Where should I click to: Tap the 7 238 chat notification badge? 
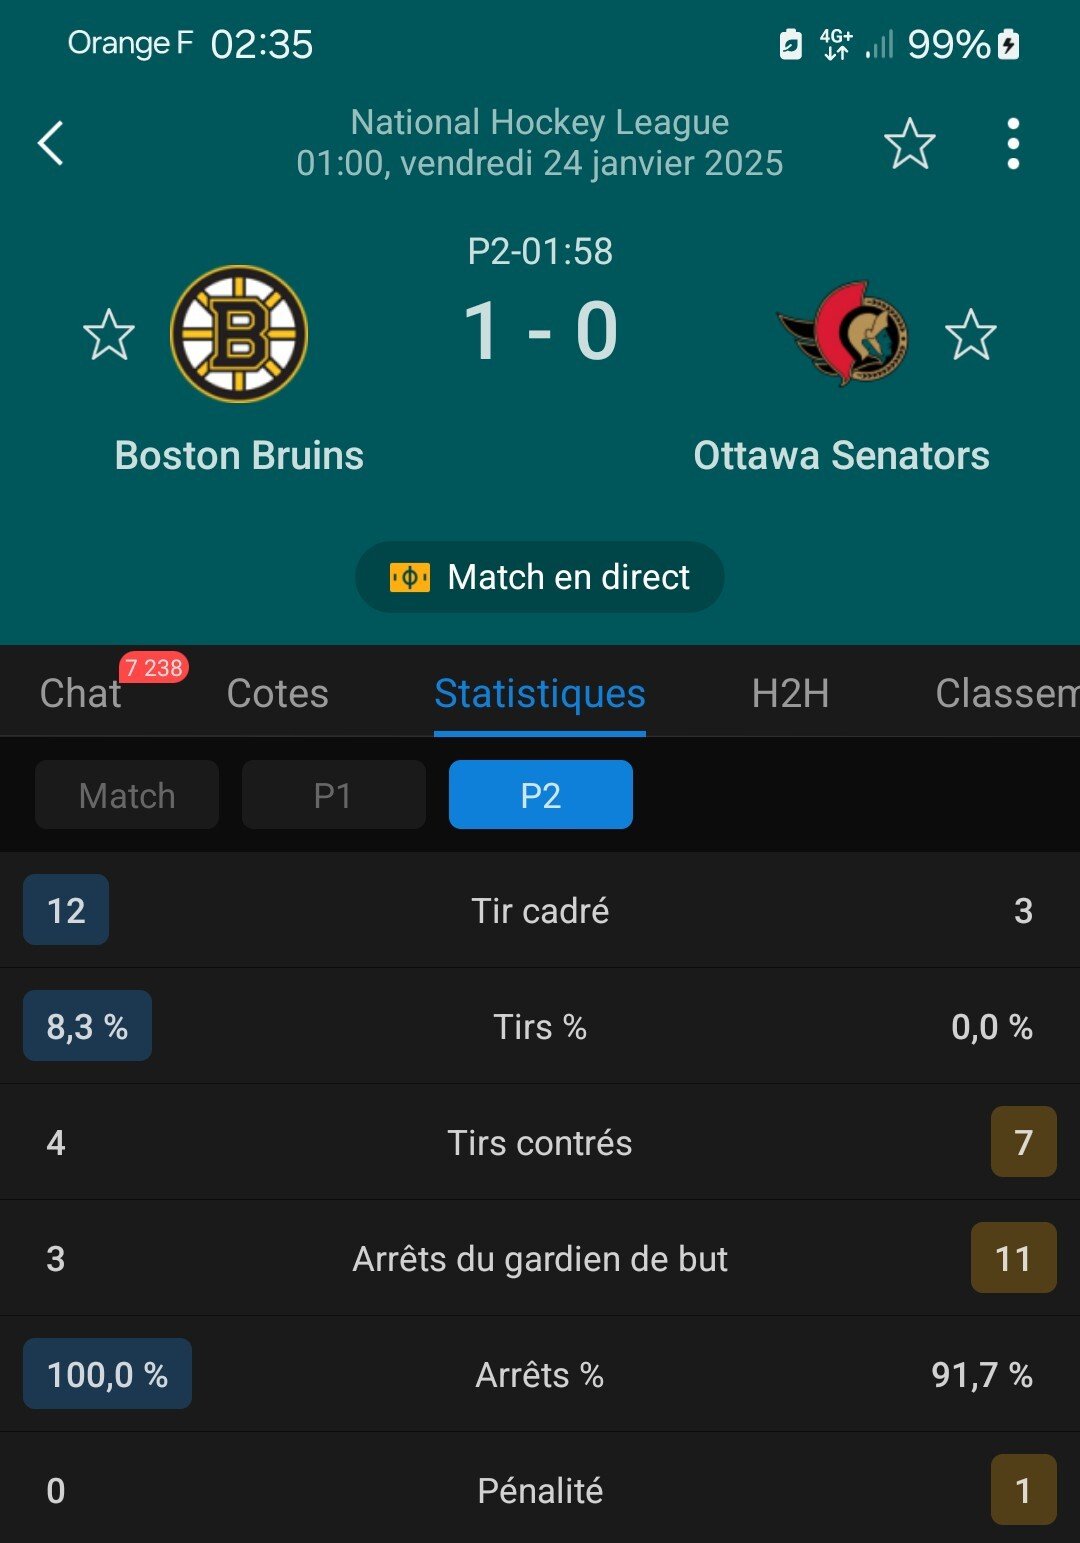coord(154,667)
